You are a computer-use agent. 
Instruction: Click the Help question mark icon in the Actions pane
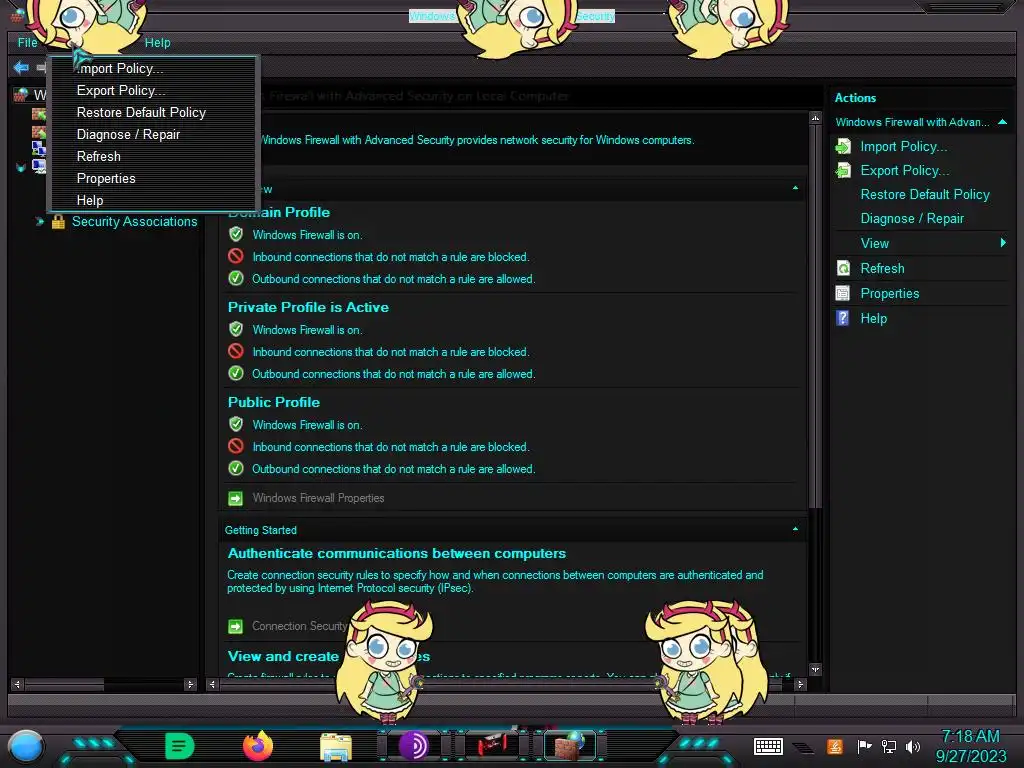pos(843,318)
